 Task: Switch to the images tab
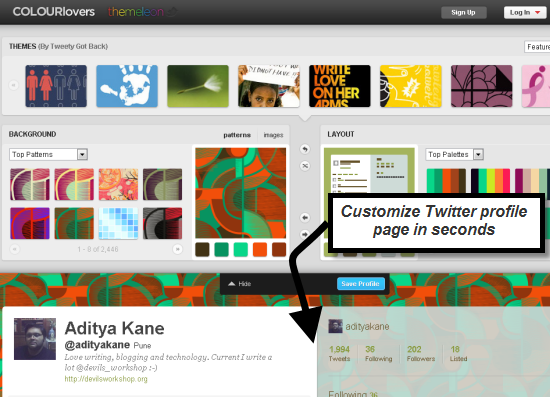[x=273, y=135]
